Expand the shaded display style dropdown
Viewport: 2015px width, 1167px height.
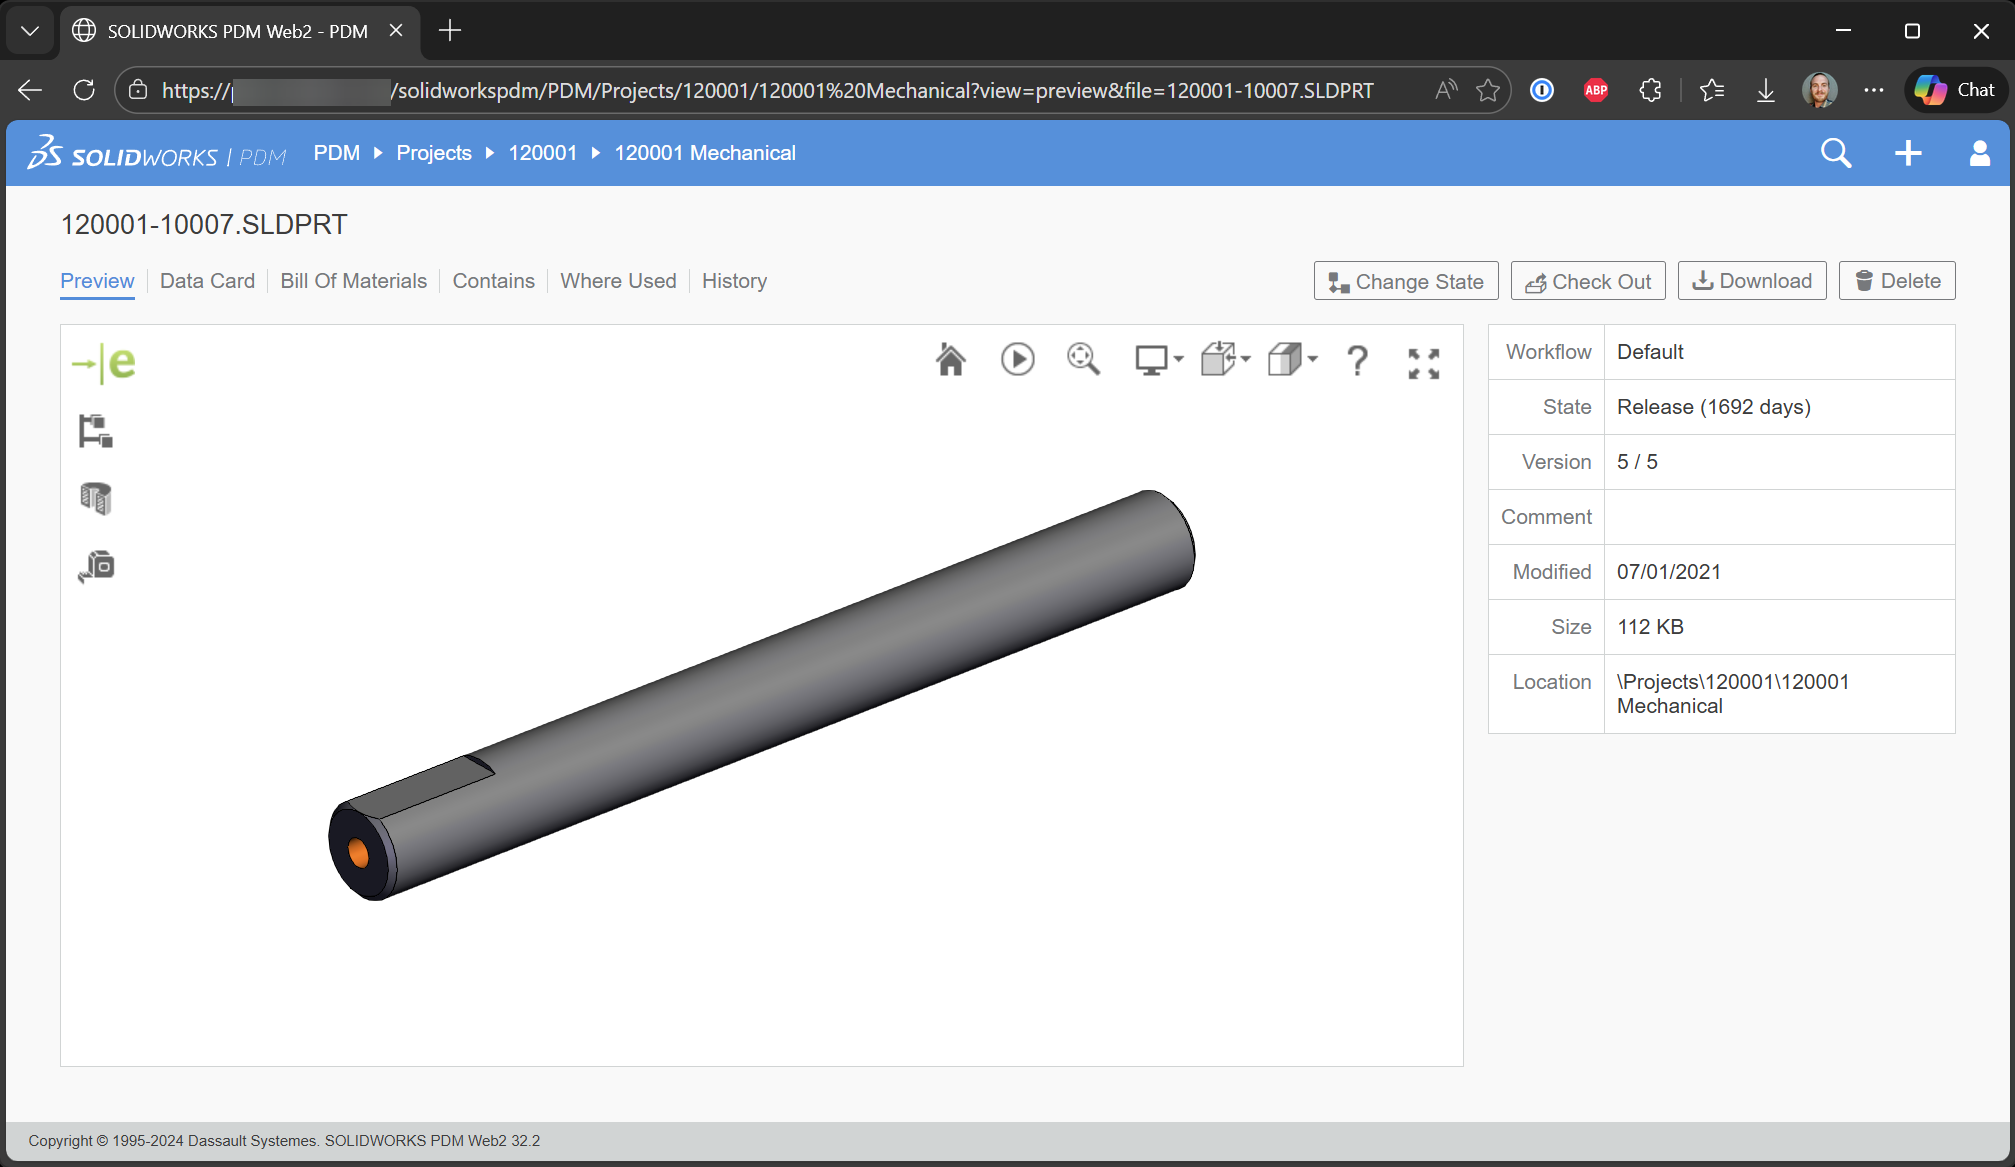click(1312, 358)
